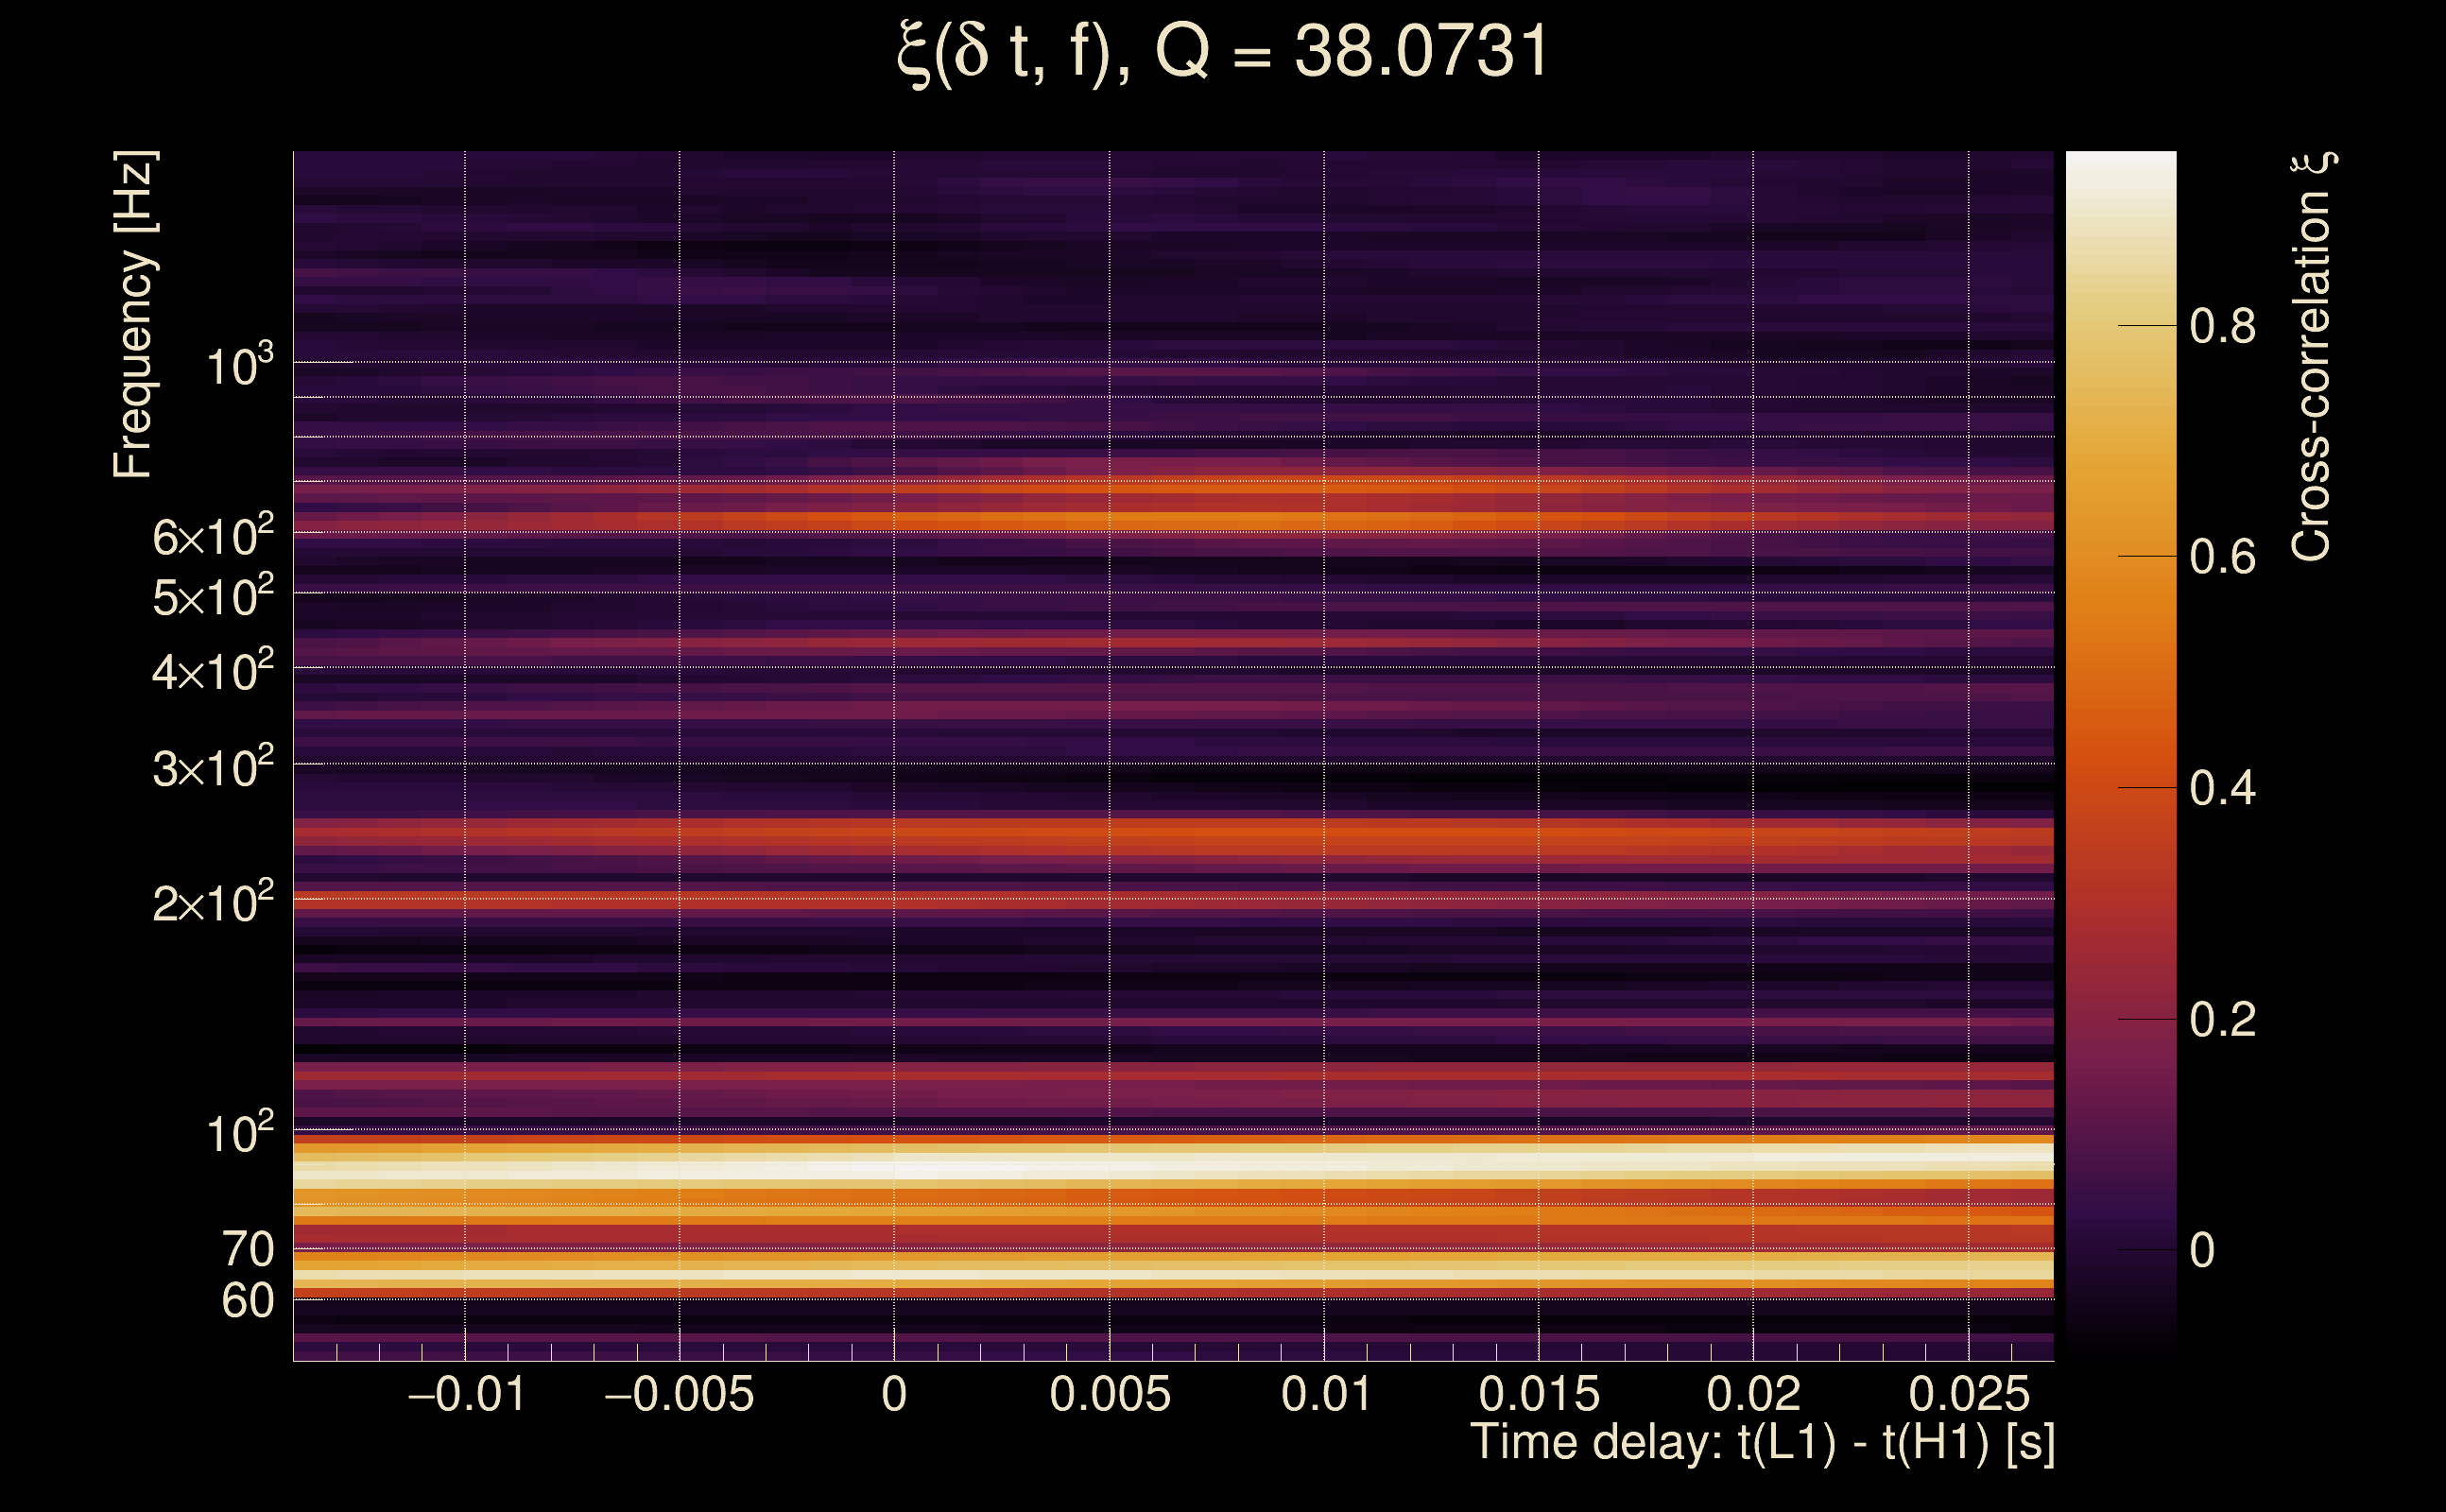
Task: Click the 0 tick label on the colorbar
Action: tap(2202, 1251)
